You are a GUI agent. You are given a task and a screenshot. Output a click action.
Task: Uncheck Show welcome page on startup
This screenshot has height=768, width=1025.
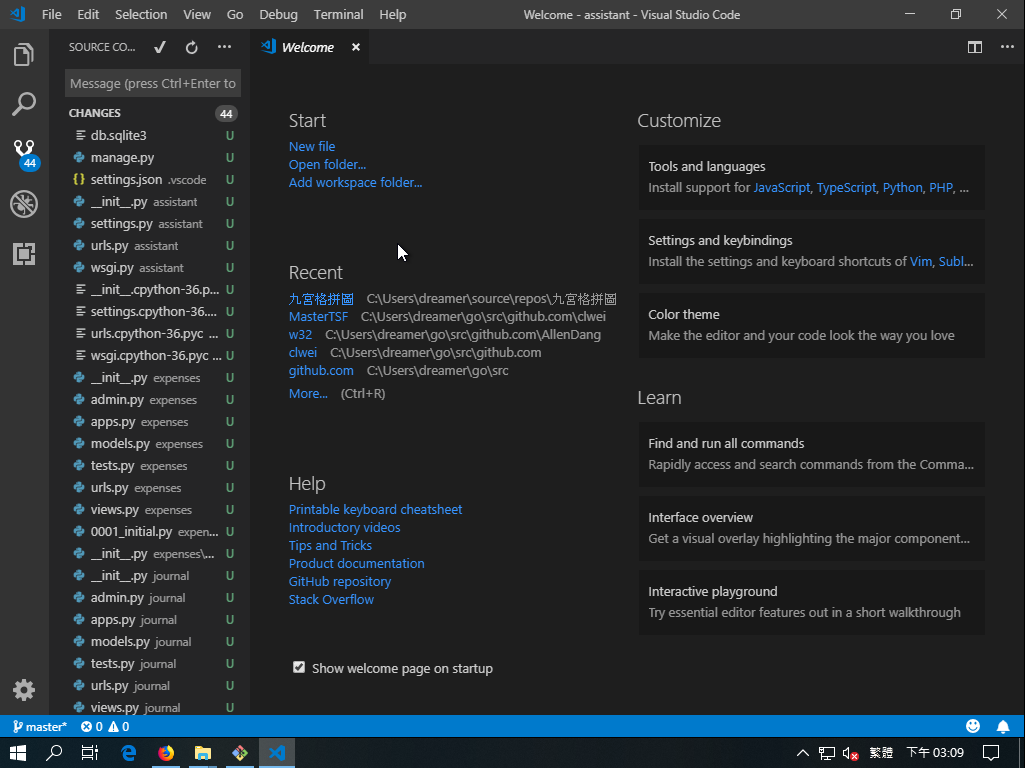click(x=299, y=667)
